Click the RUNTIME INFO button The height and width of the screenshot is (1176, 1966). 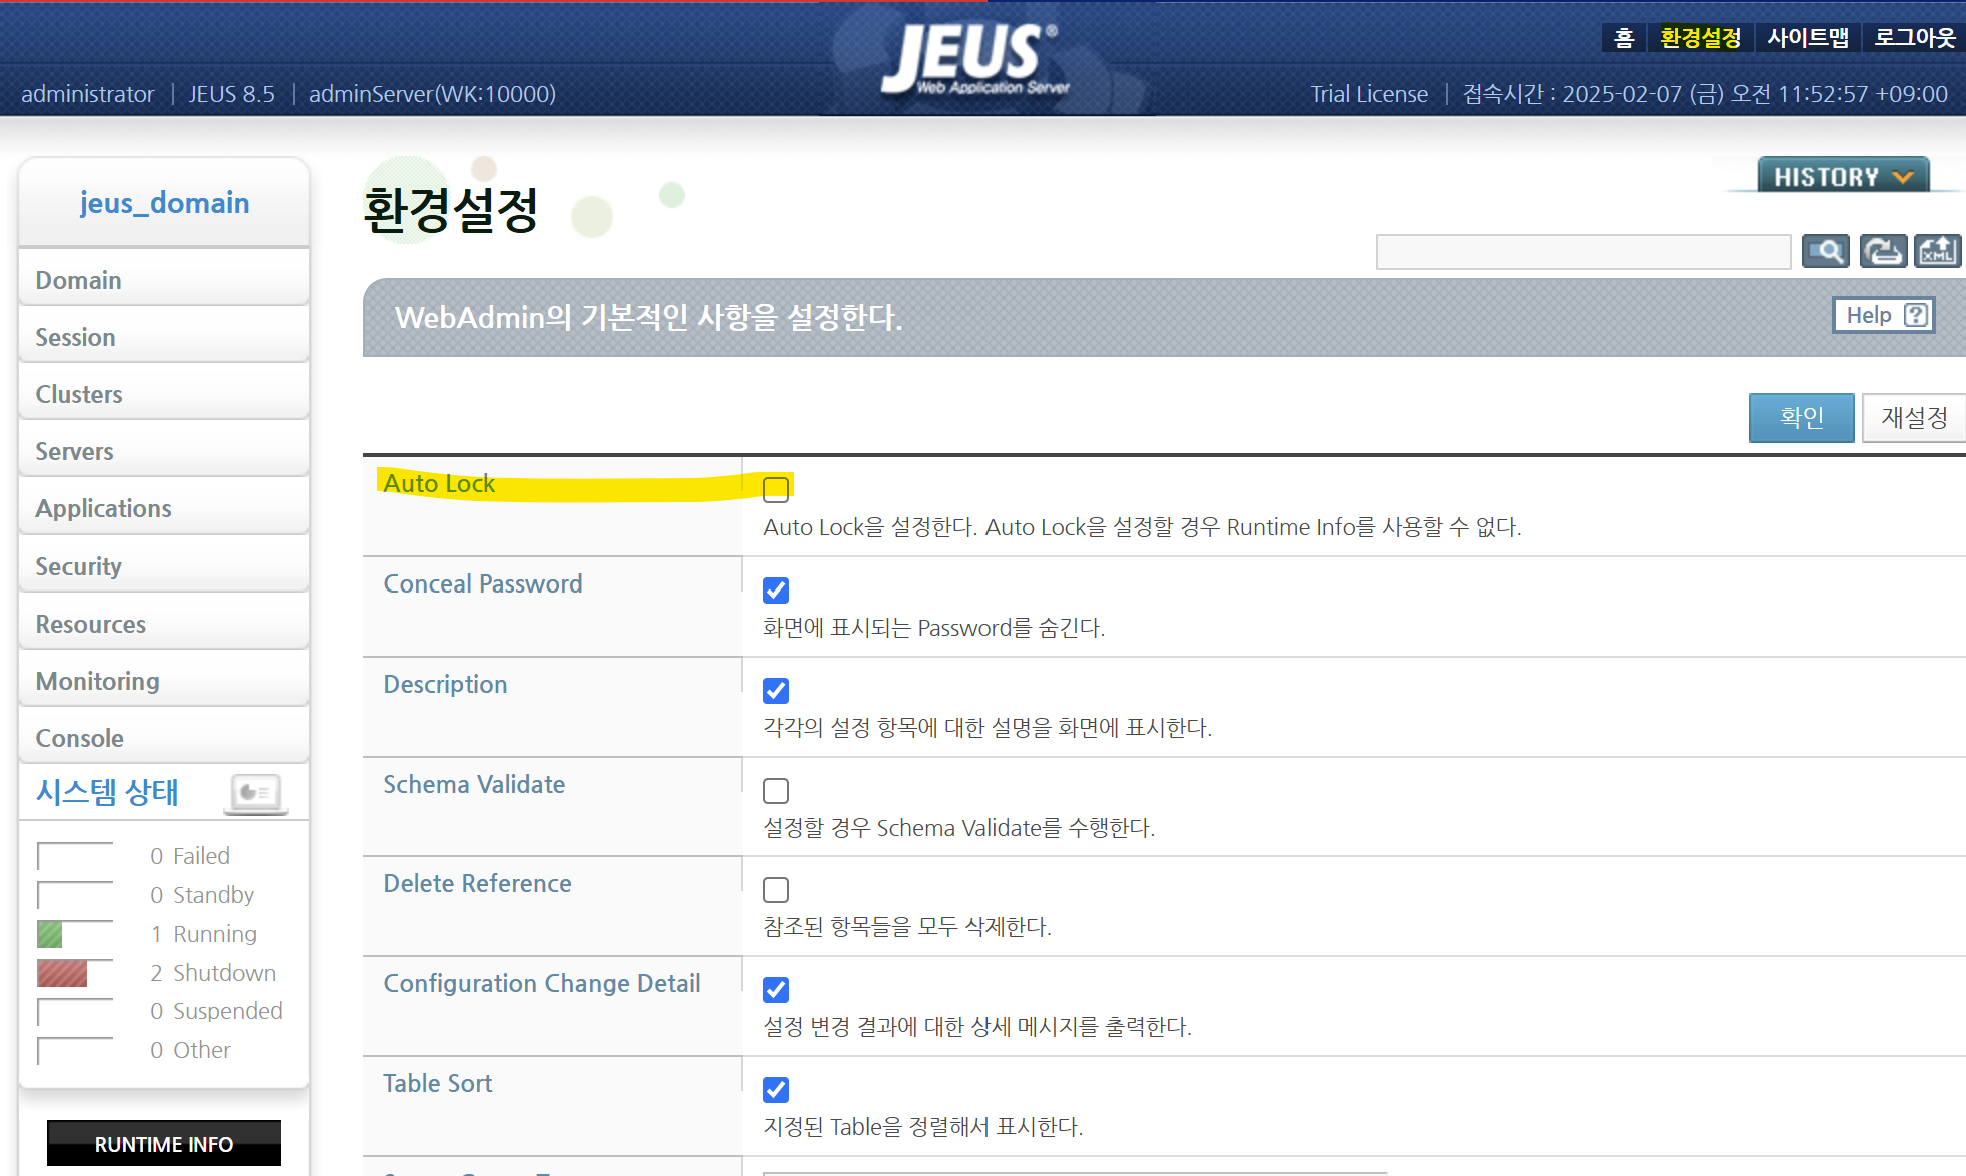164,1144
